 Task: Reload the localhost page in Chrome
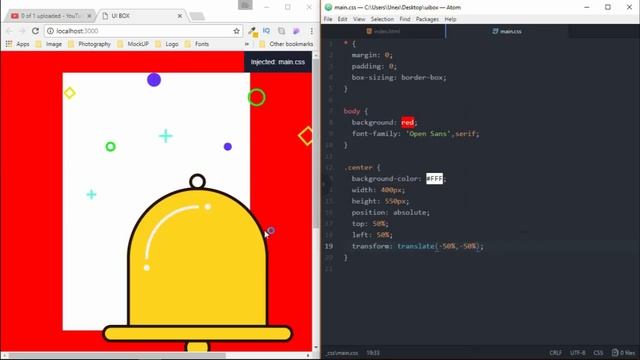coord(36,31)
